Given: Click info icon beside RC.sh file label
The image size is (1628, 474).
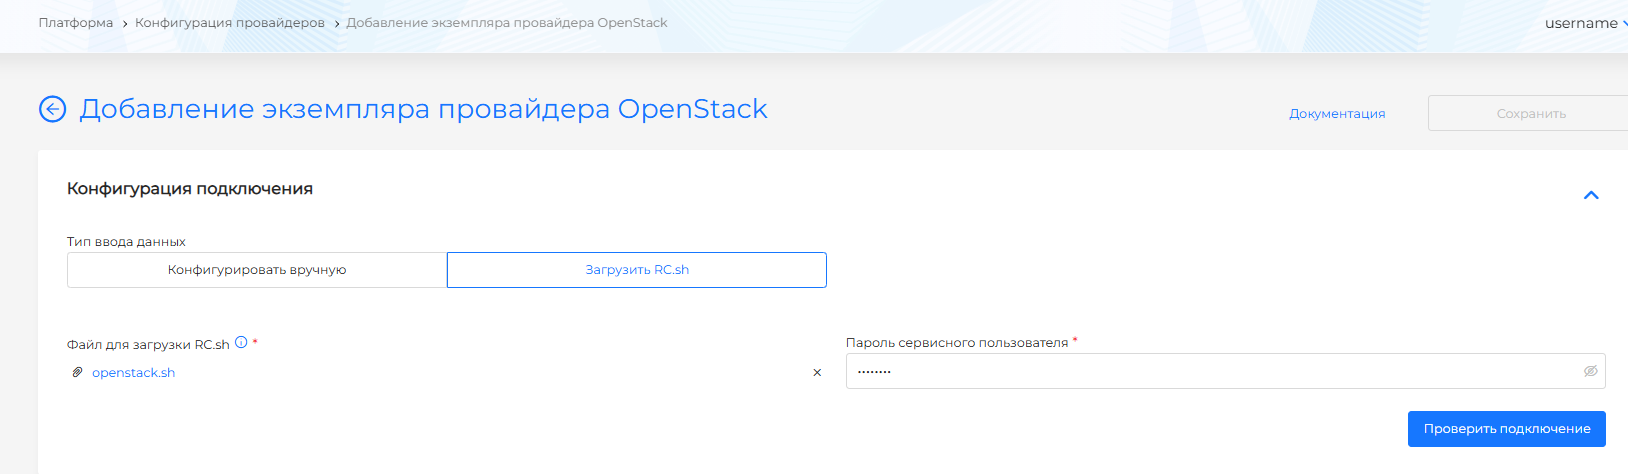Looking at the screenshot, I should pyautogui.click(x=241, y=343).
